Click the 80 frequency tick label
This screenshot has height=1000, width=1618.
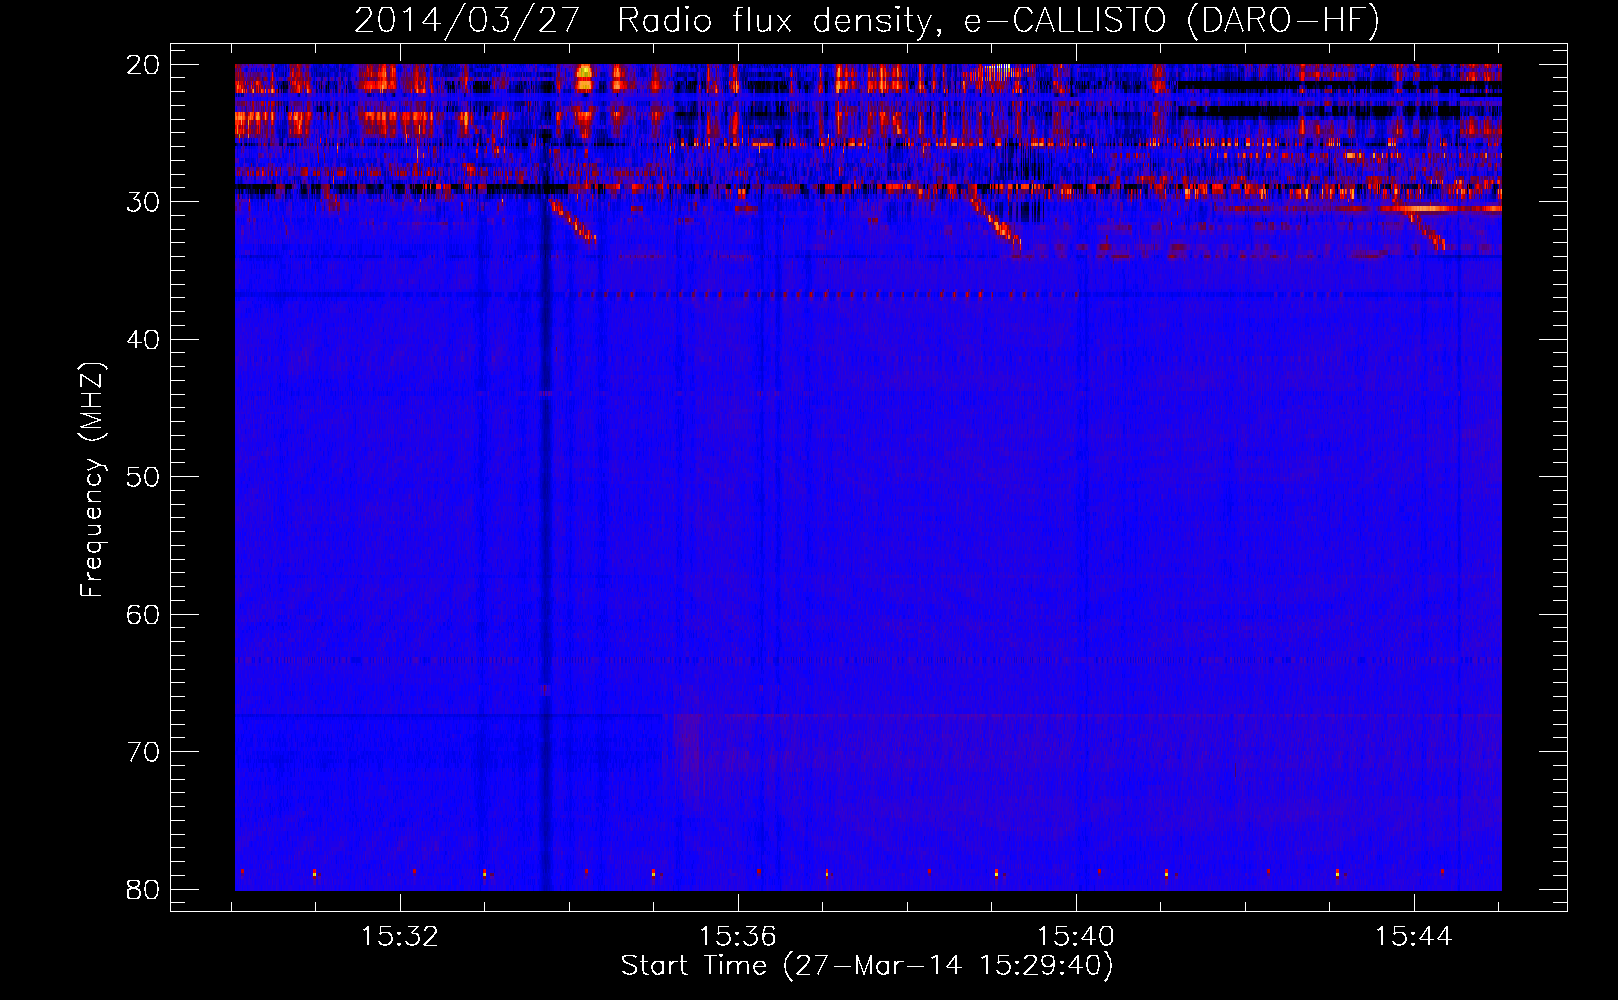144,890
